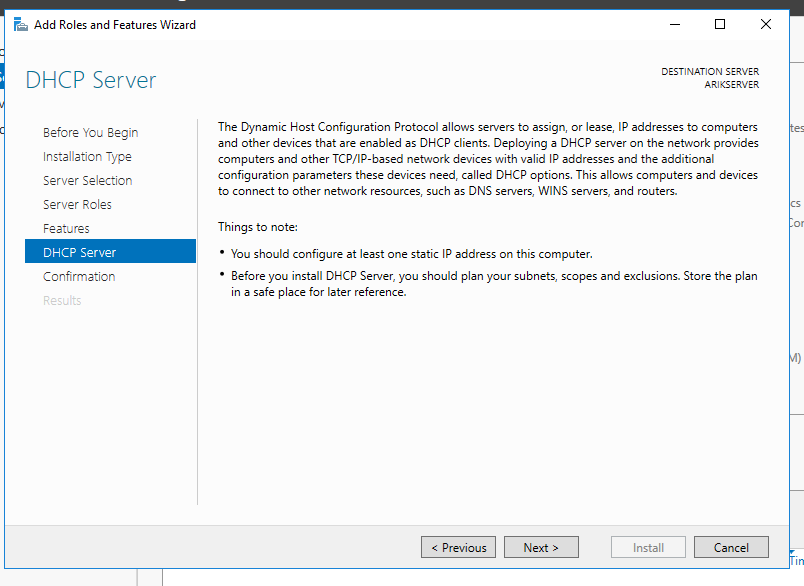Switch to the Server Roles step
804x586 pixels.
tap(77, 205)
